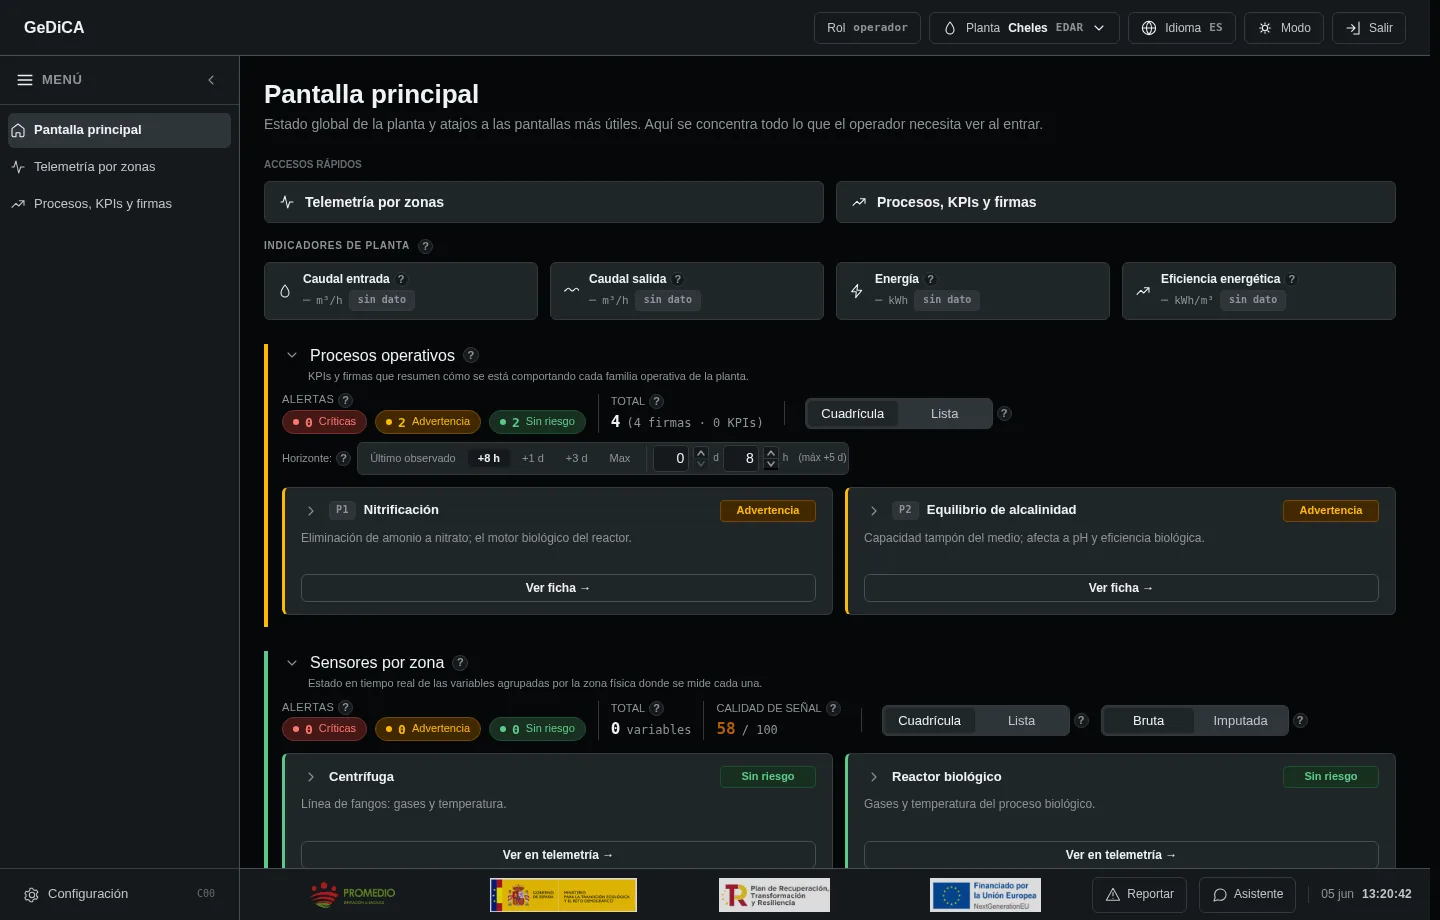The height and width of the screenshot is (920, 1440).
Task: Open help beside Bruta/Imputada toggle
Action: click(1300, 720)
